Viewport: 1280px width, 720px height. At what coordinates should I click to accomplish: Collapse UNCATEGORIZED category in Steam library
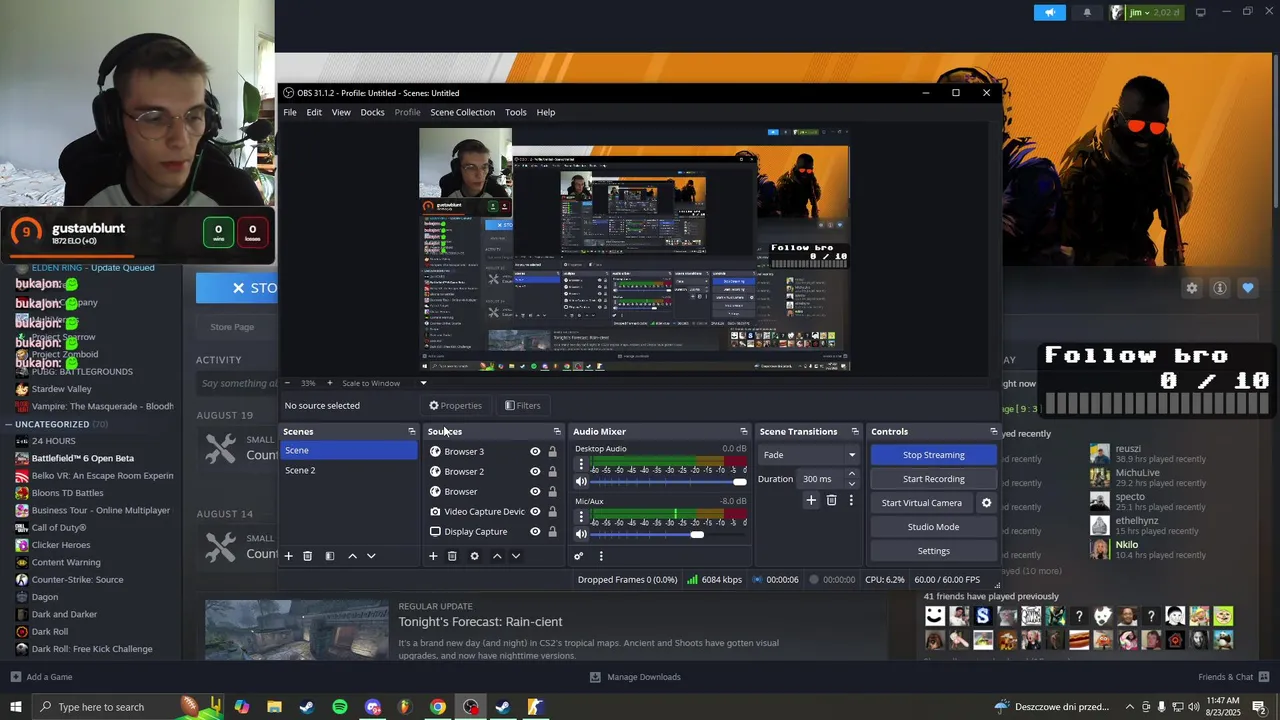tap(8, 424)
